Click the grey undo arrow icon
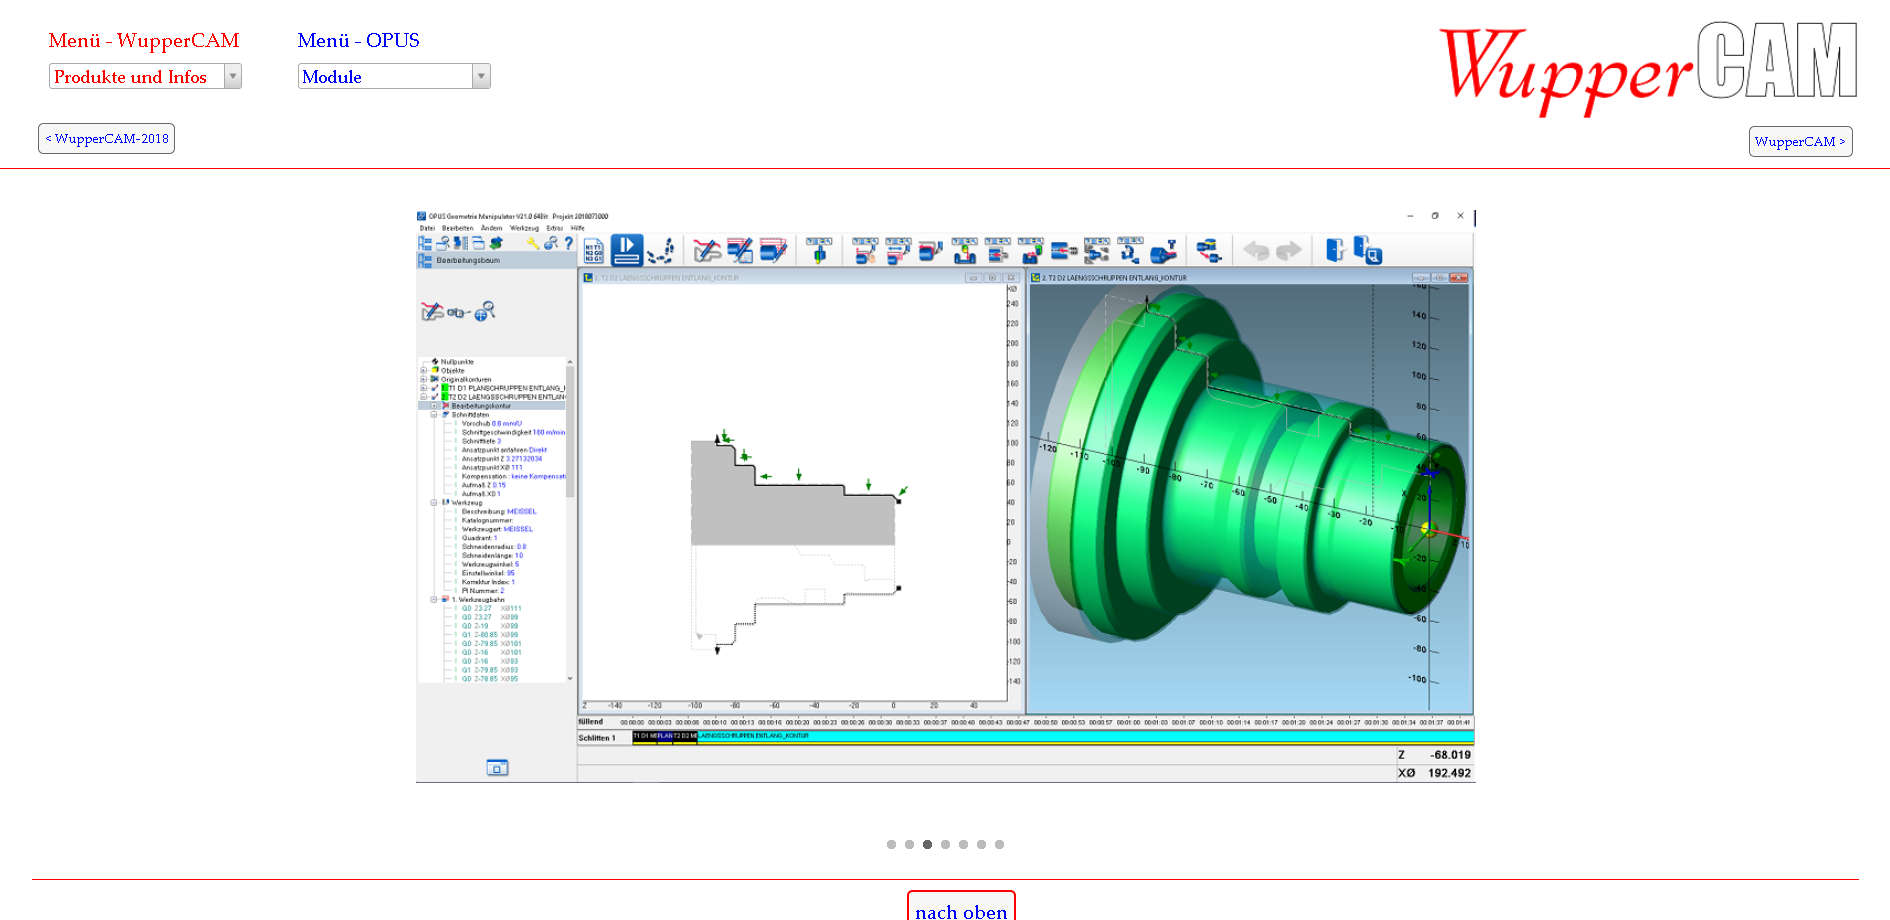This screenshot has height=920, width=1890. [x=1256, y=250]
